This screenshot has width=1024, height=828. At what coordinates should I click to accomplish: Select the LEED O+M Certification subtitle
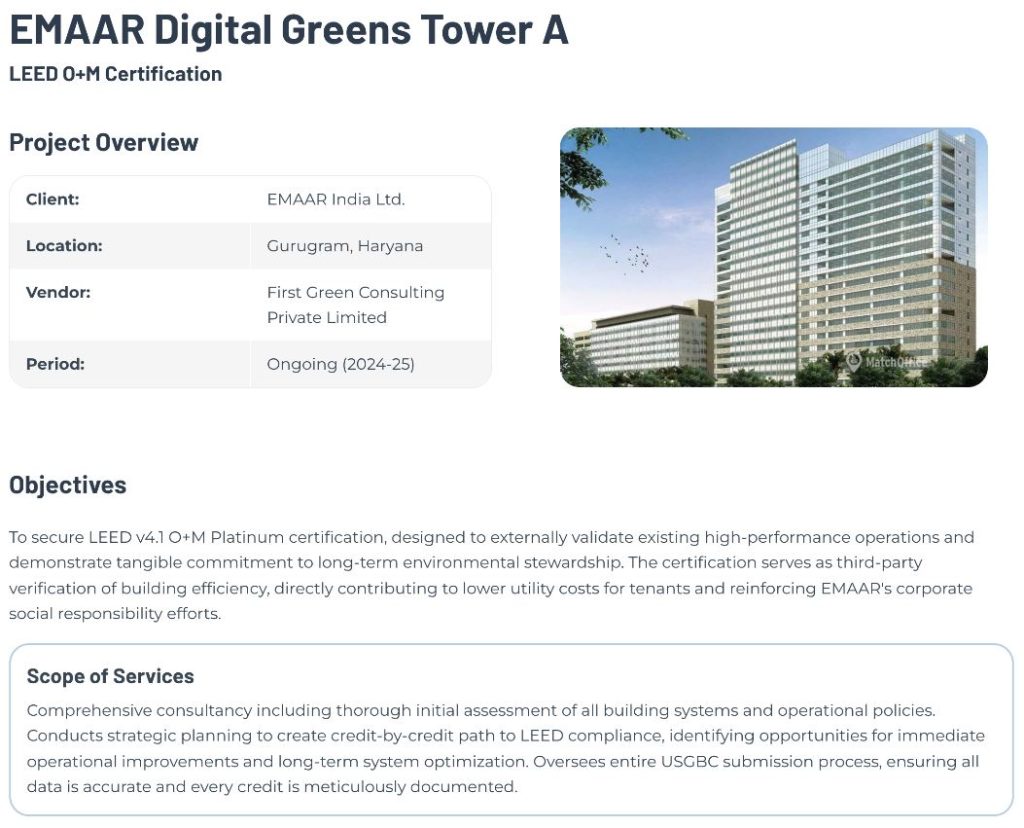point(115,74)
